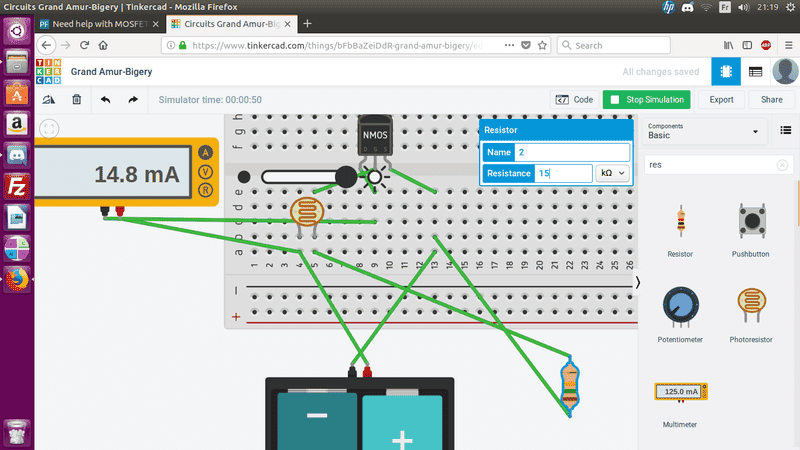This screenshot has height=450, width=800.
Task: Click the rotate component icon
Action: click(49, 100)
